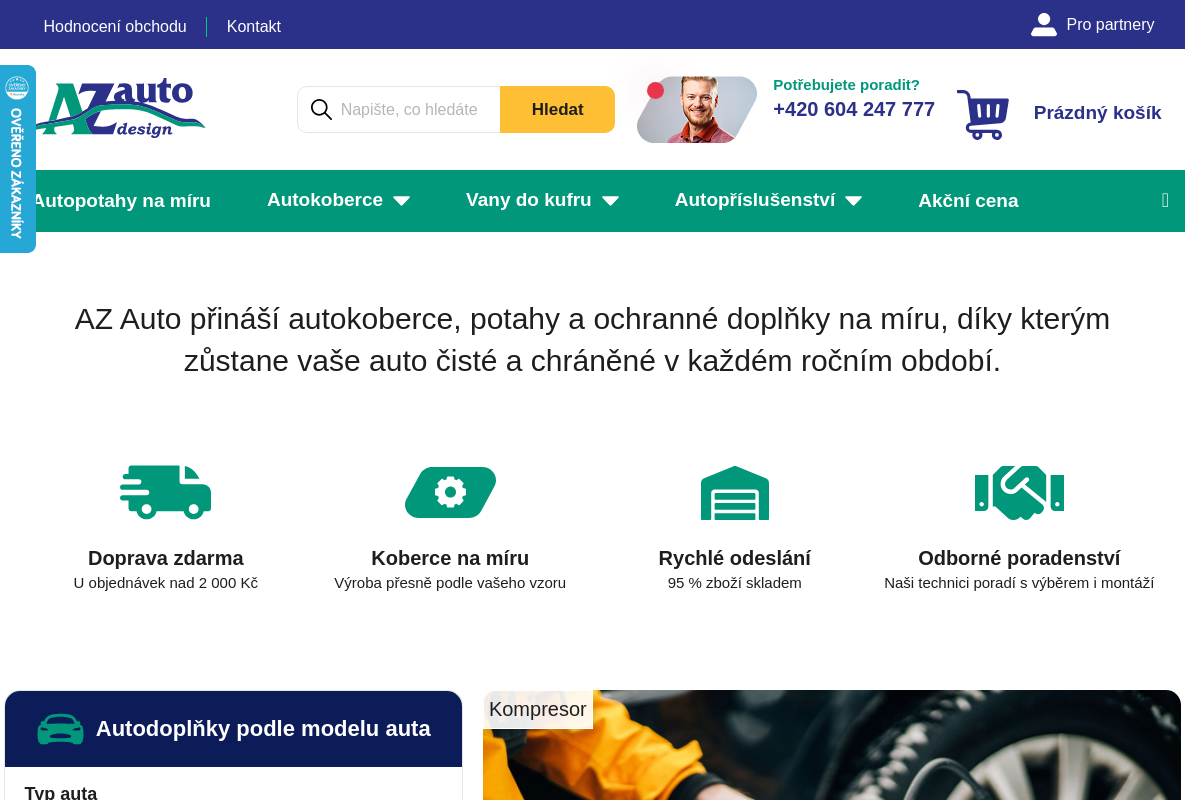Image resolution: width=1200 pixels, height=800 pixels.
Task: Click the AZ auto design logo
Action: [x=120, y=107]
